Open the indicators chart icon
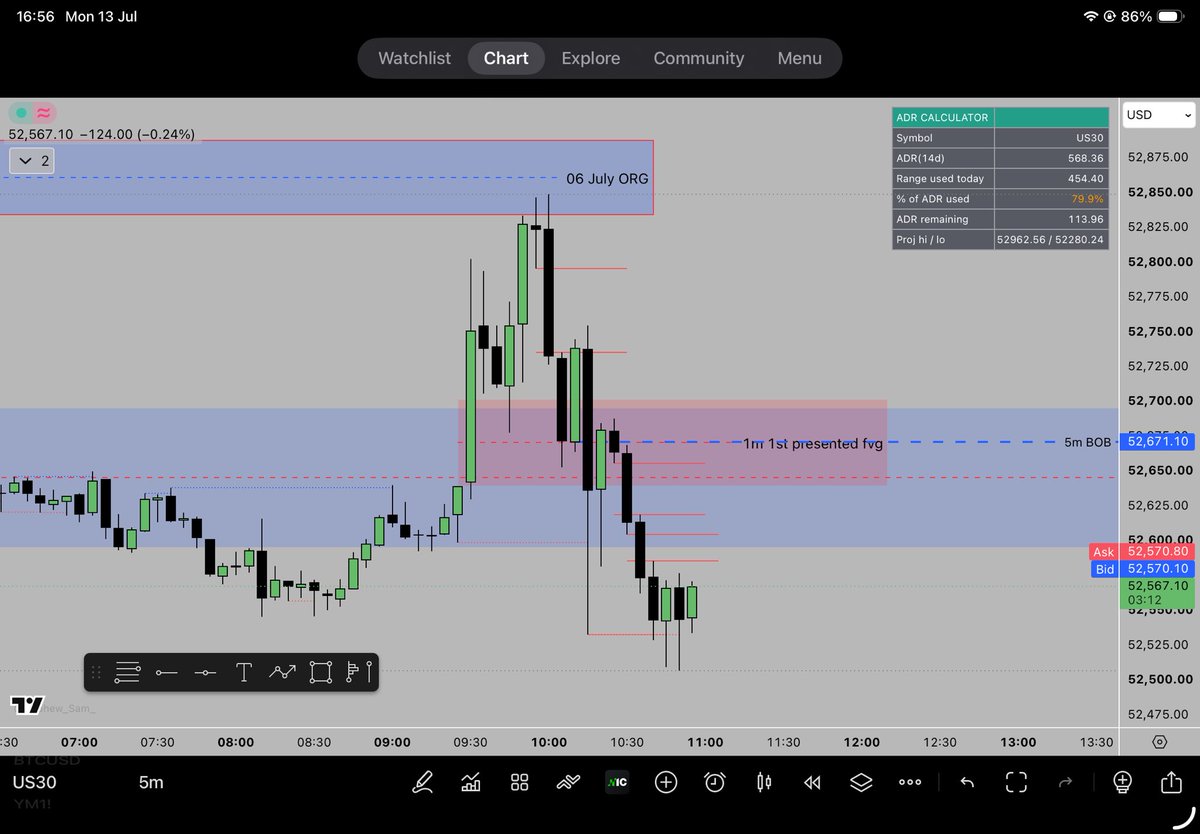1200x834 pixels. [470, 782]
